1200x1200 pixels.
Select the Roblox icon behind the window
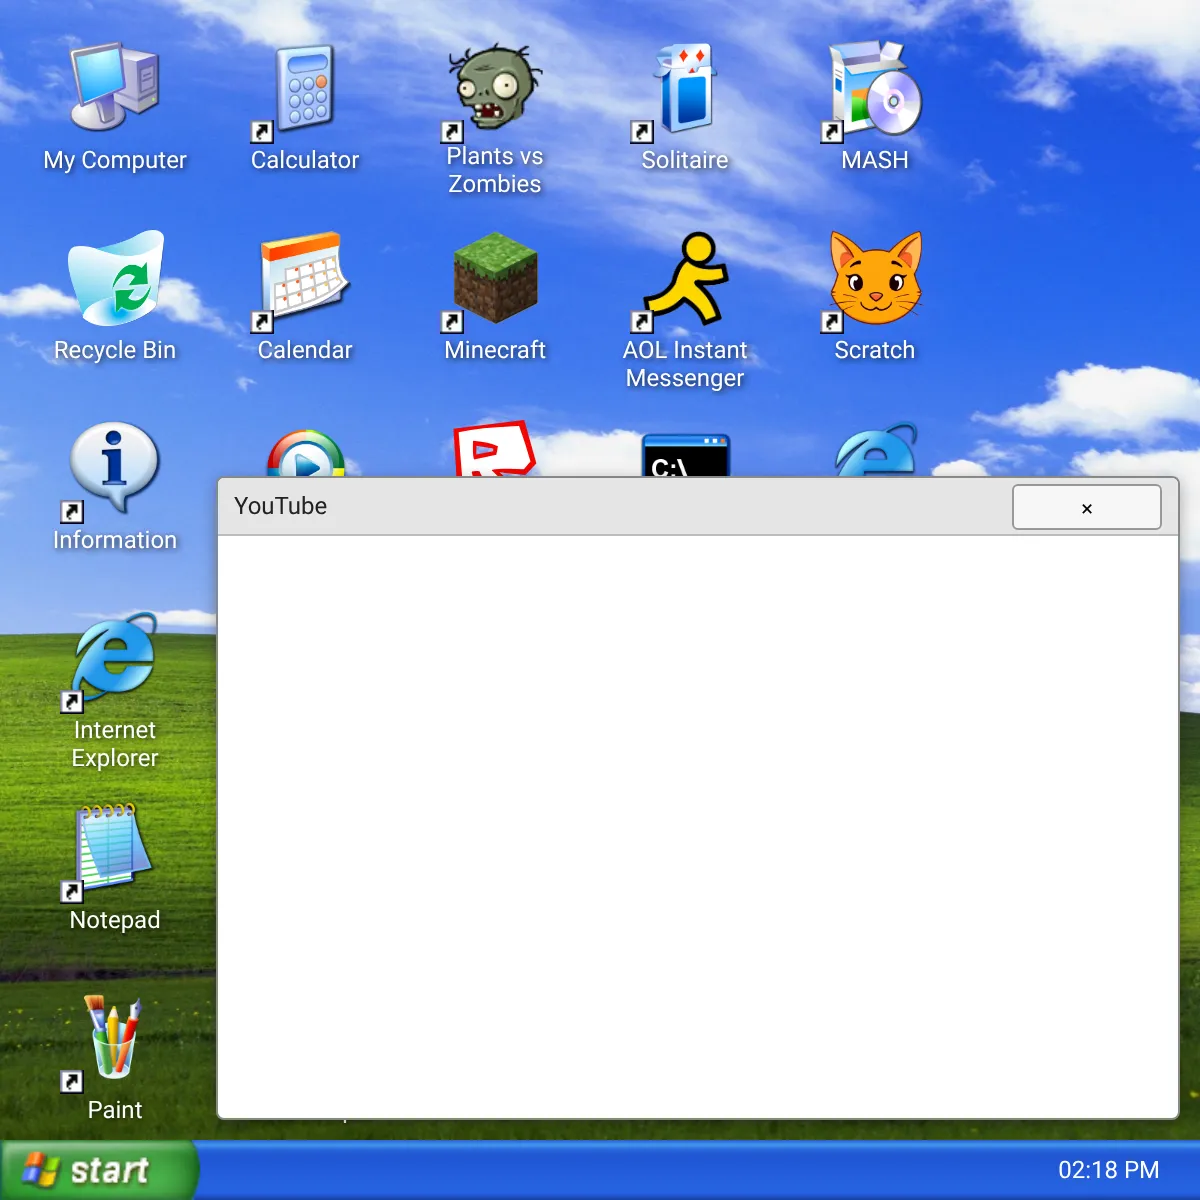point(495,449)
